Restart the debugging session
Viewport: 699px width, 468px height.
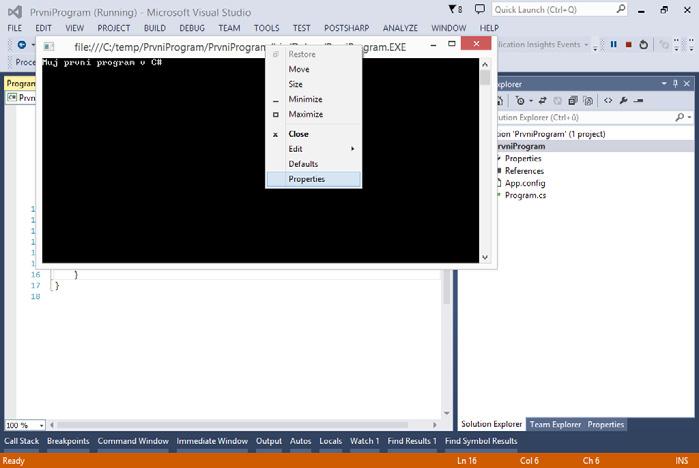(x=643, y=45)
